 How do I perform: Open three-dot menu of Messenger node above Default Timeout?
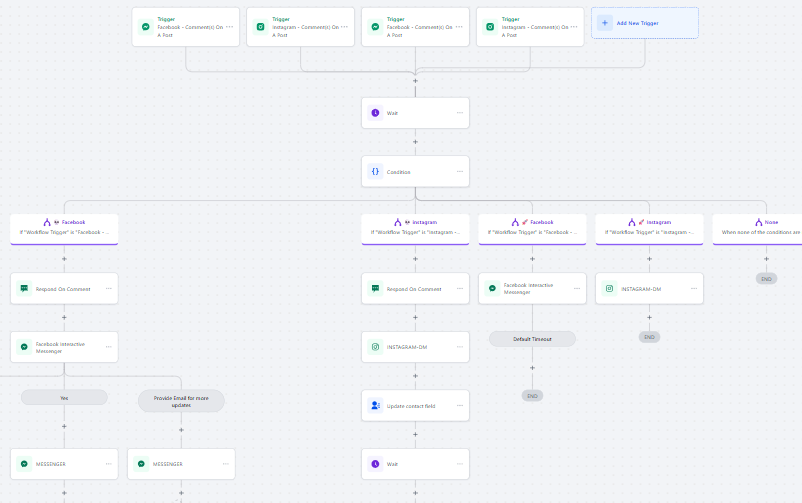coord(577,289)
